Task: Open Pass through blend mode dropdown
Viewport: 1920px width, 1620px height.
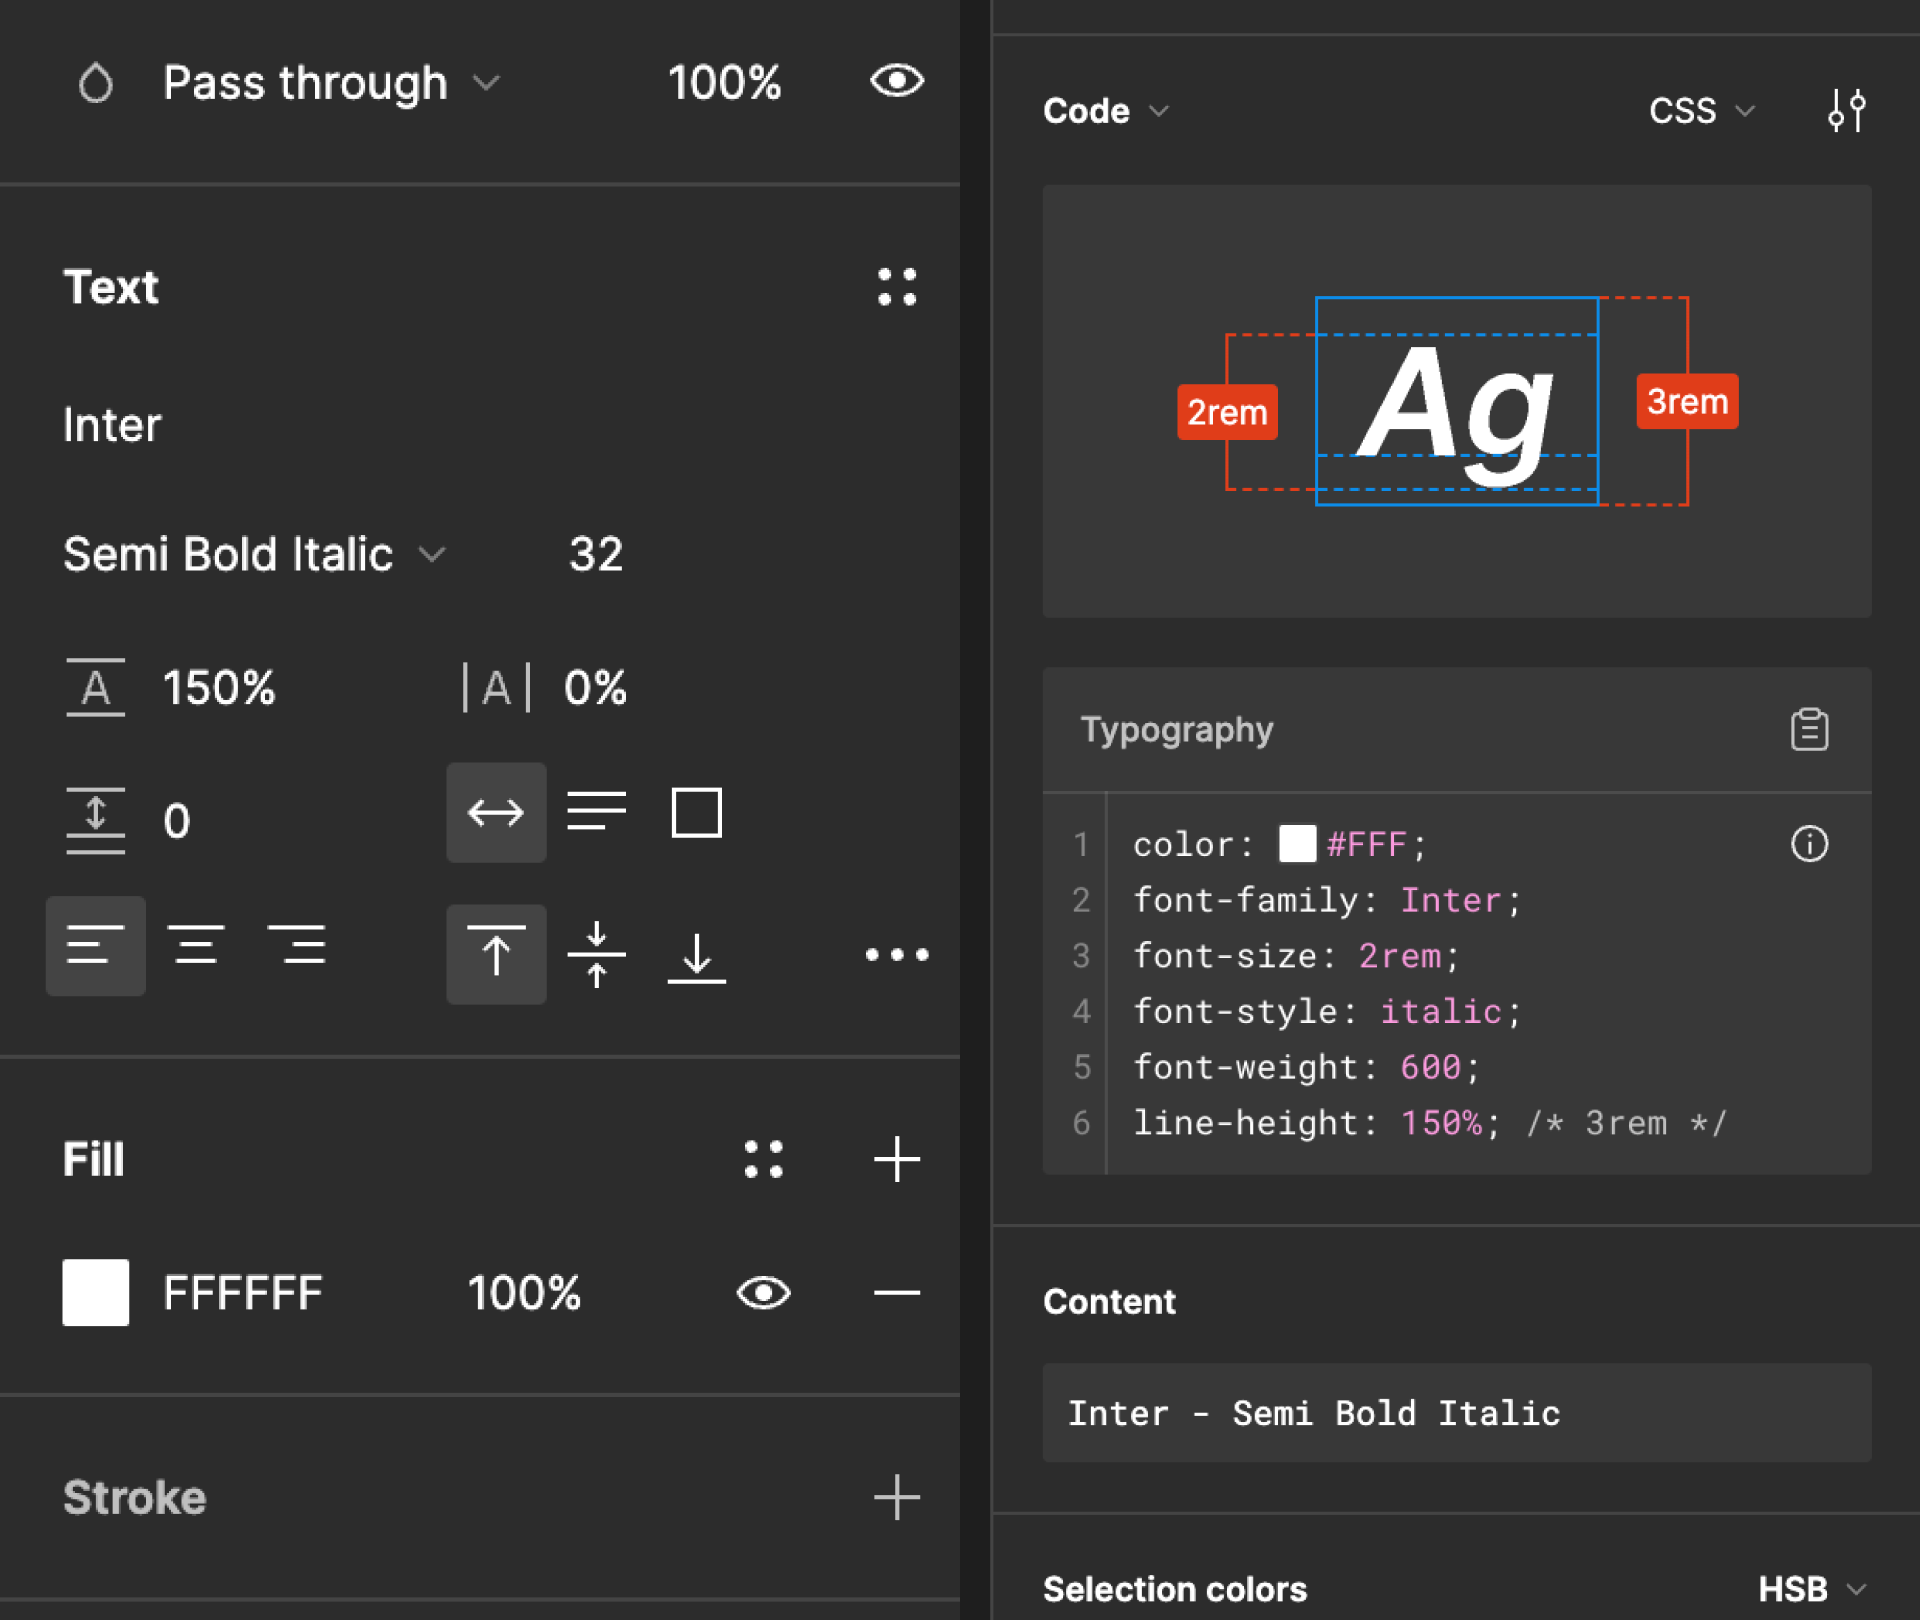Action: (x=330, y=82)
